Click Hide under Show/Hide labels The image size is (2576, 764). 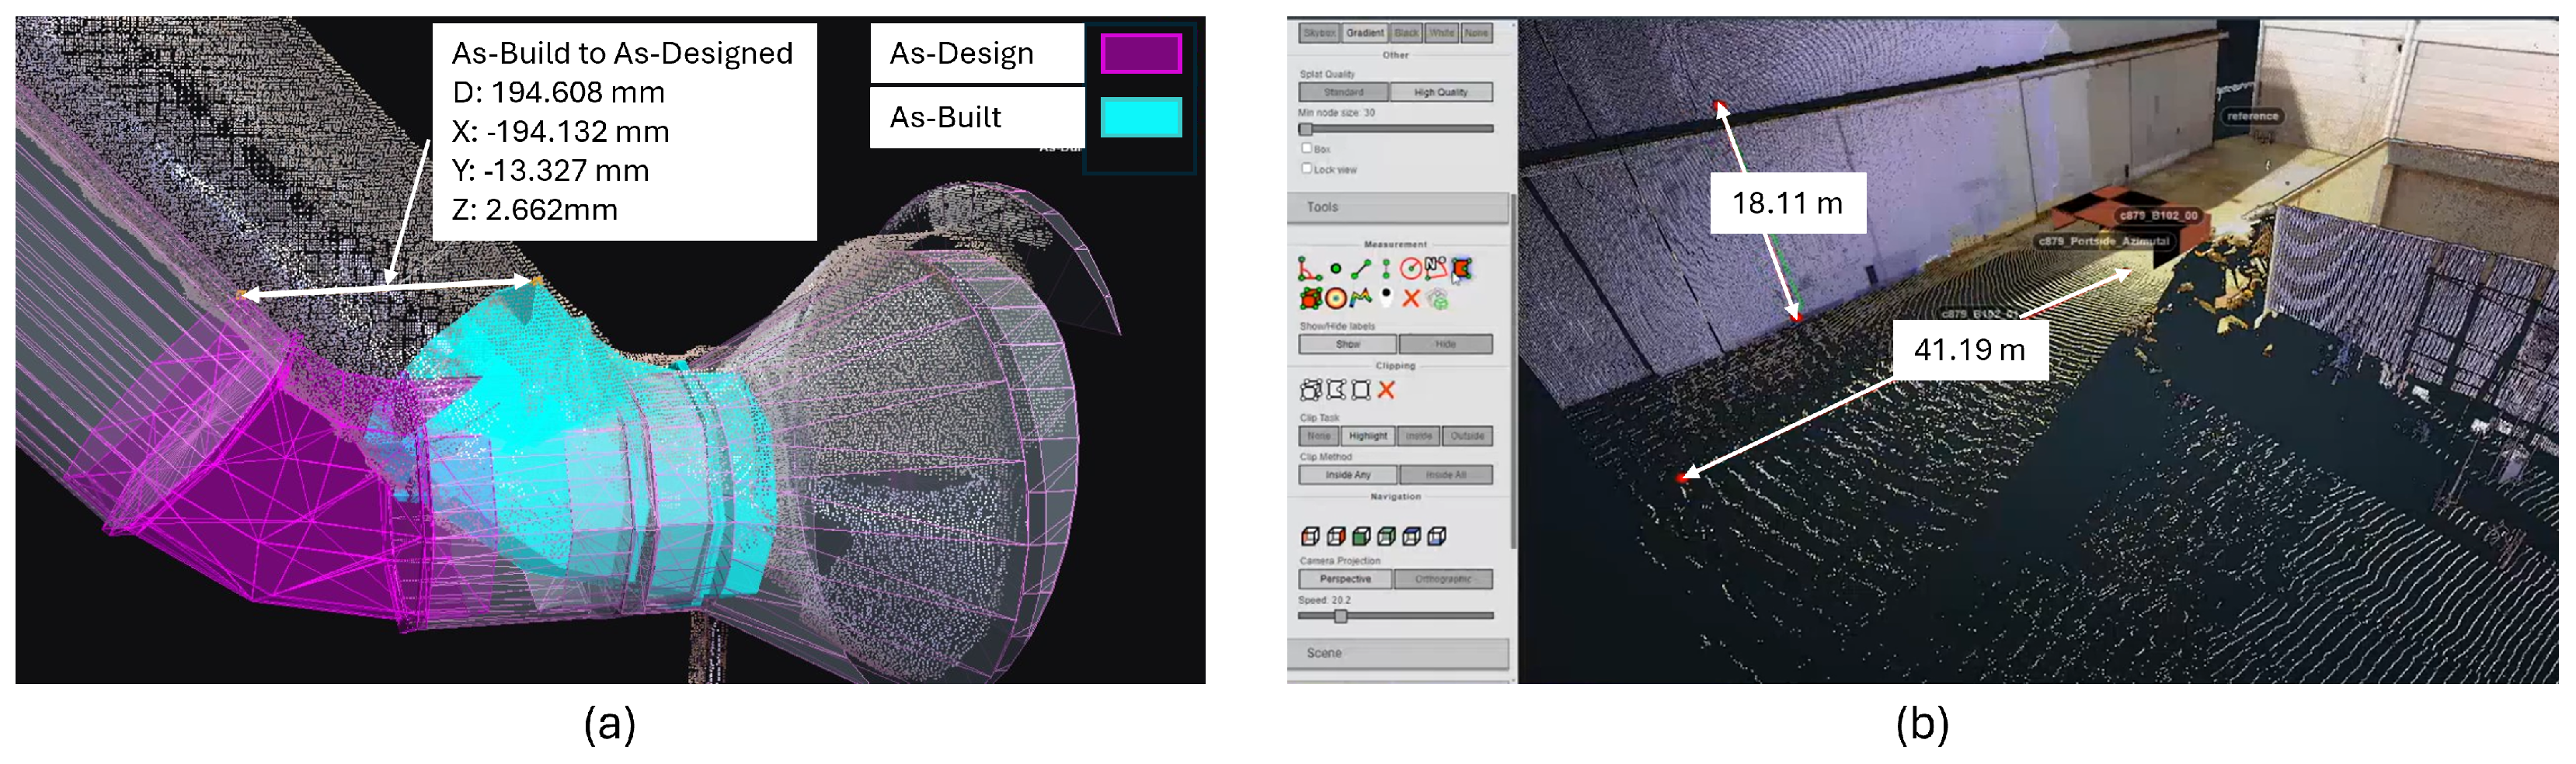click(1445, 344)
